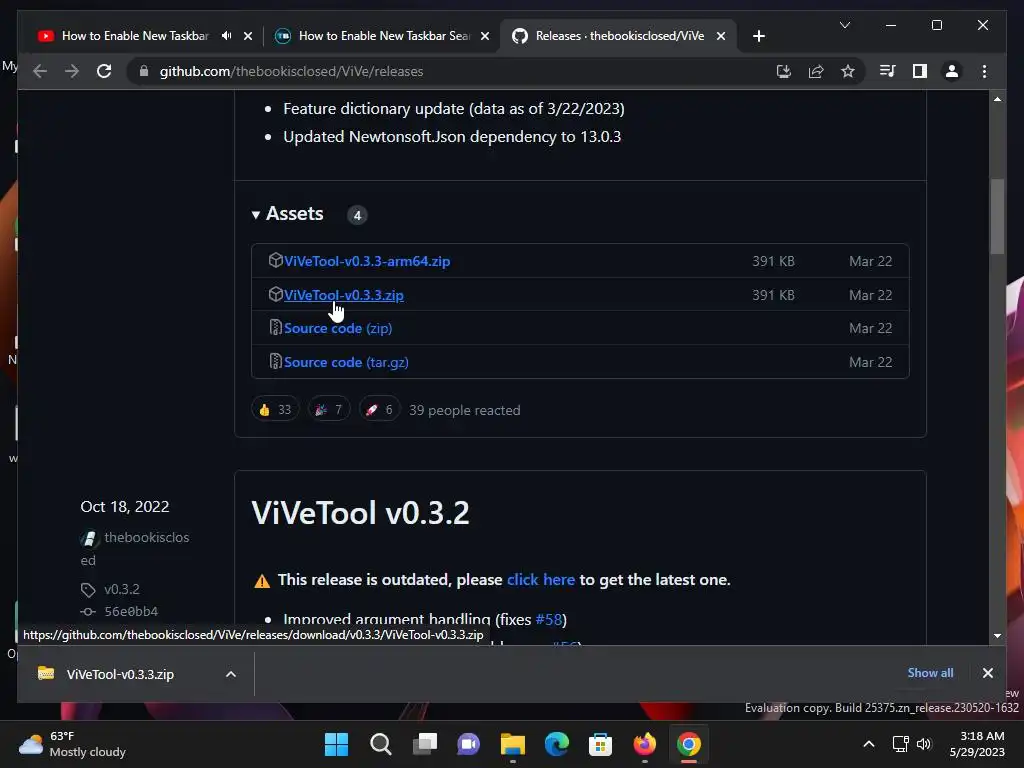Open the media controls icon in toolbar
This screenshot has width=1024, height=768.
click(x=888, y=71)
